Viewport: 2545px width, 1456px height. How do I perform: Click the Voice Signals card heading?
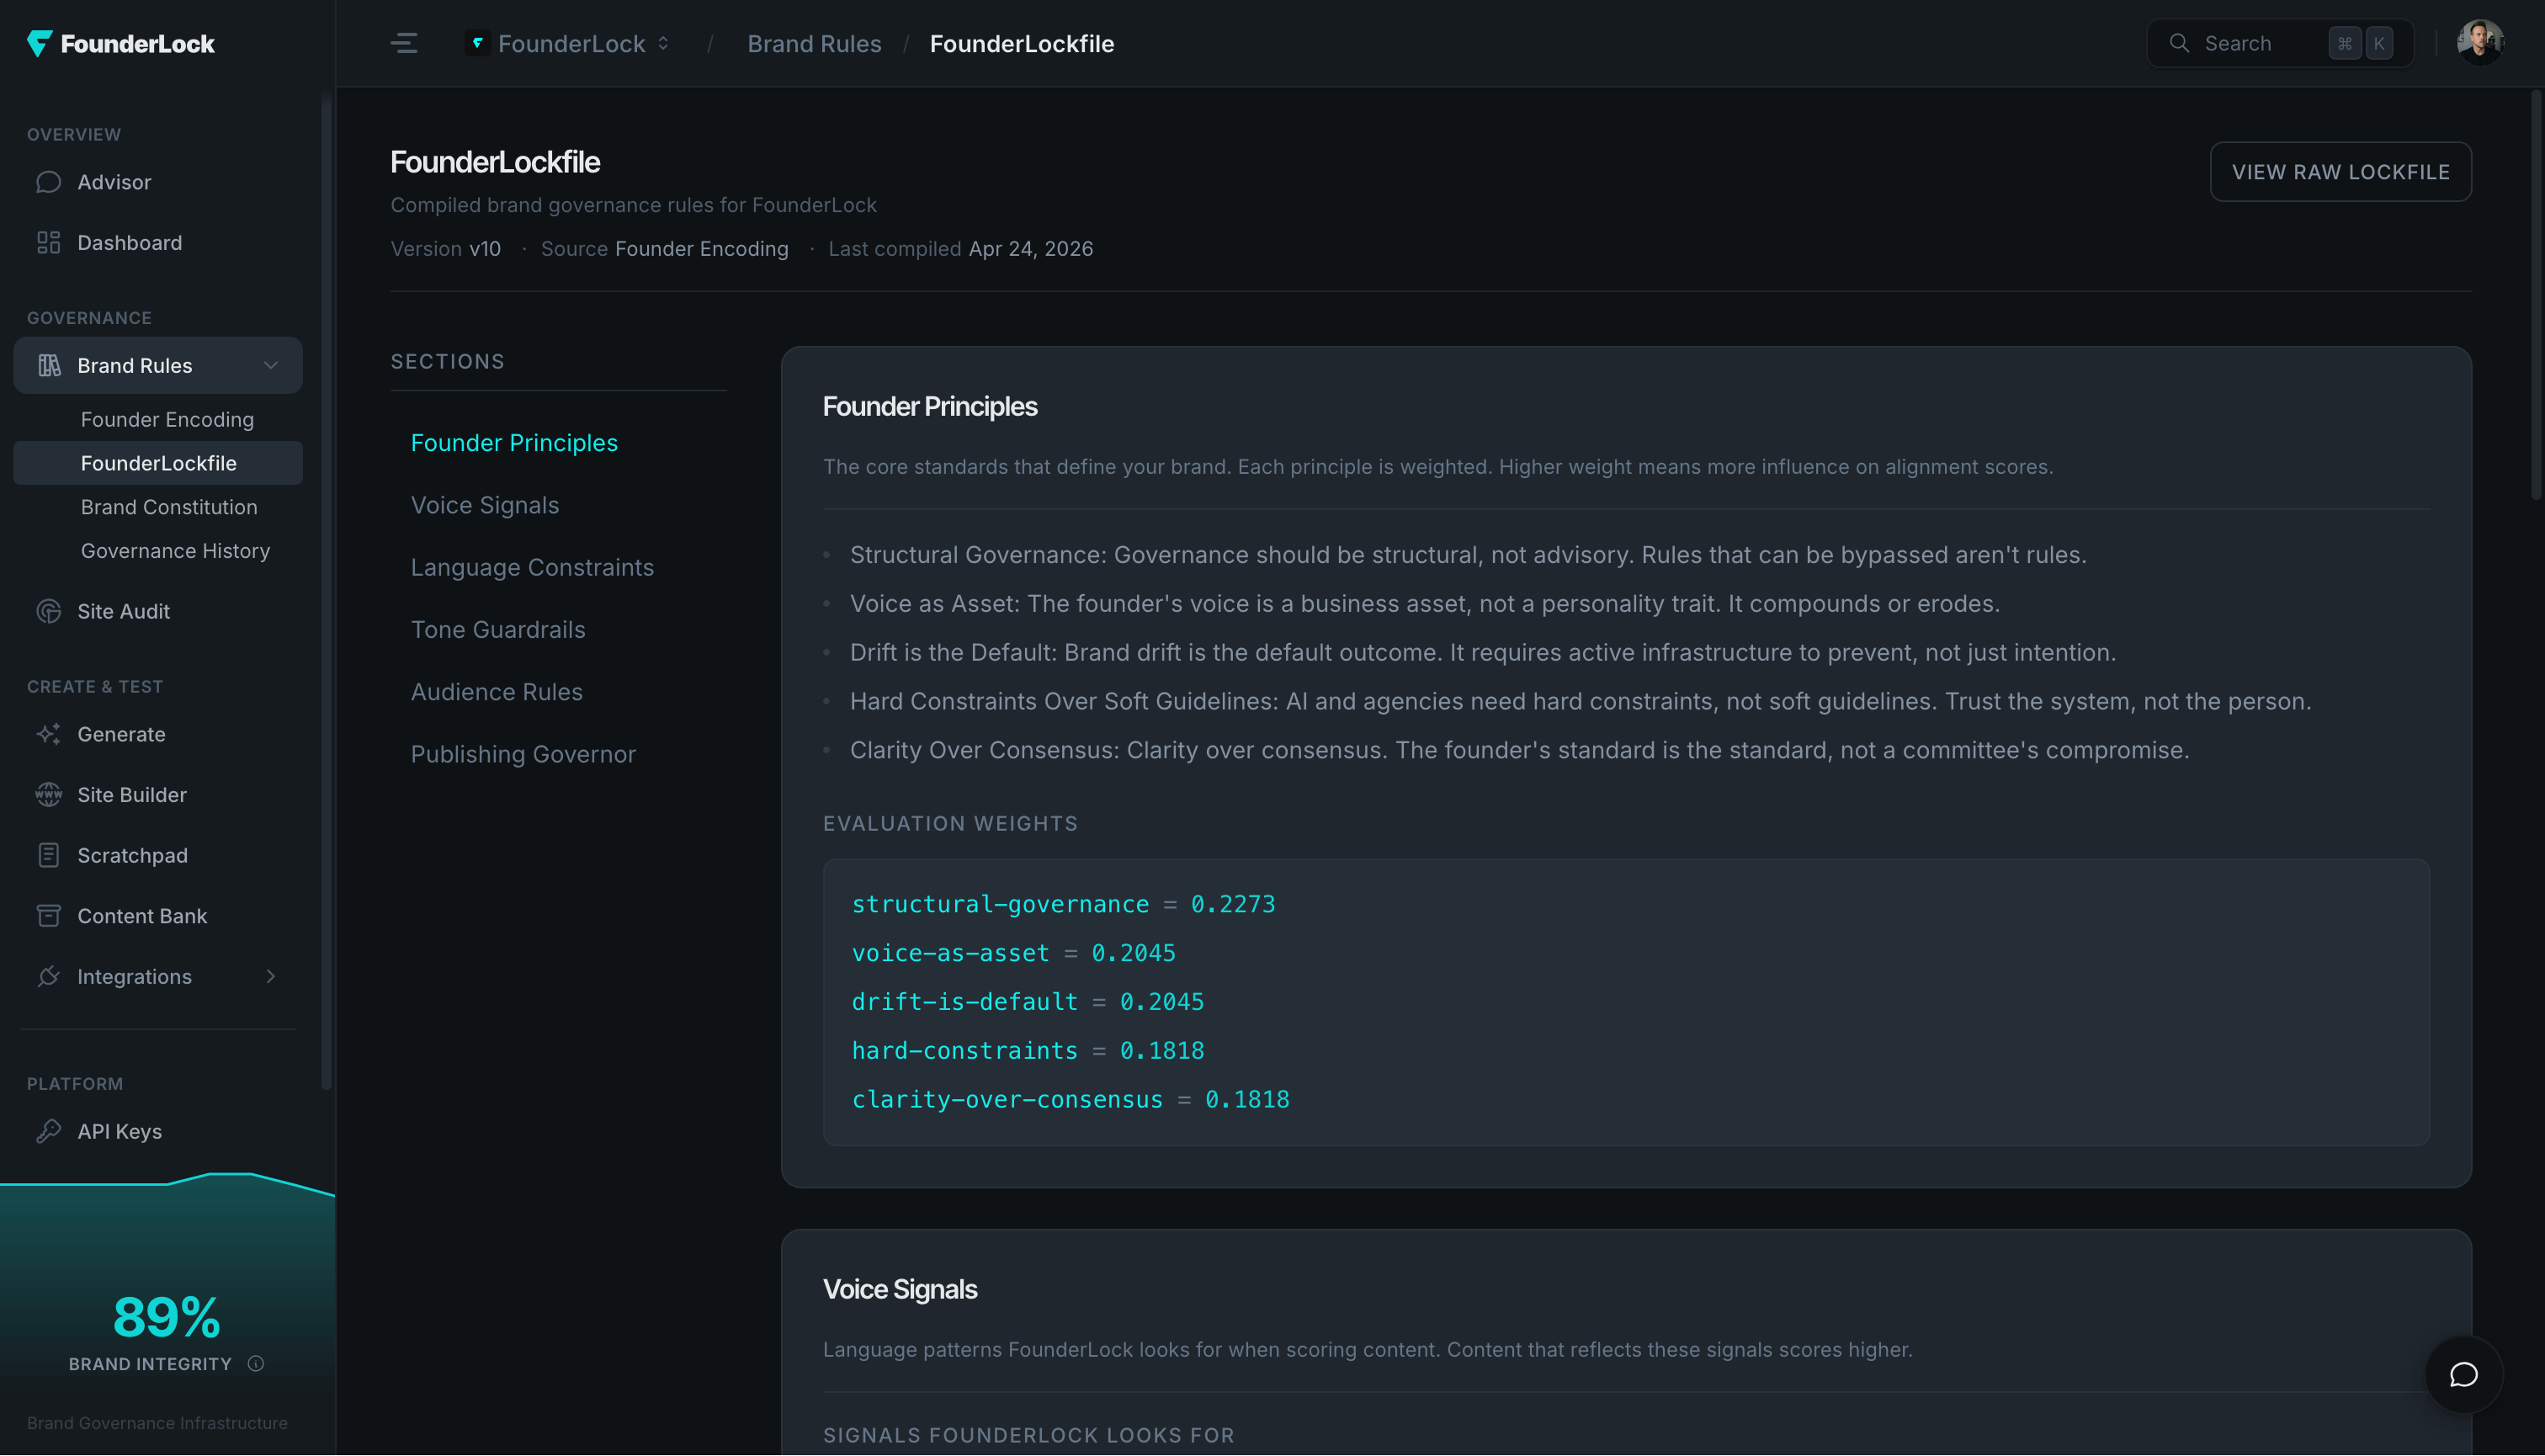[x=899, y=1290]
